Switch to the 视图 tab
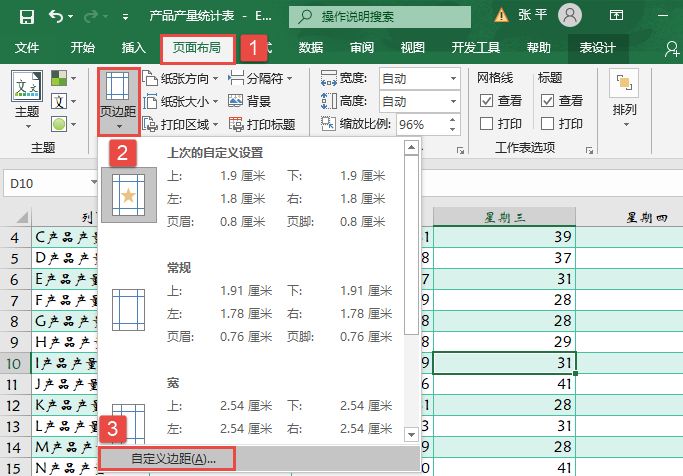Screen dimensions: 683x476 [413, 47]
